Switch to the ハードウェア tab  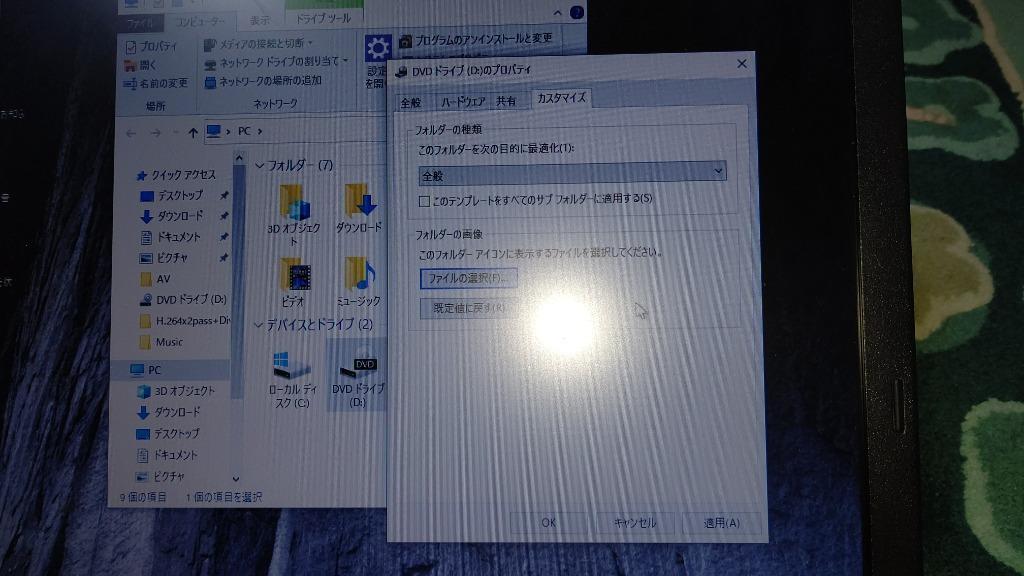(465, 100)
